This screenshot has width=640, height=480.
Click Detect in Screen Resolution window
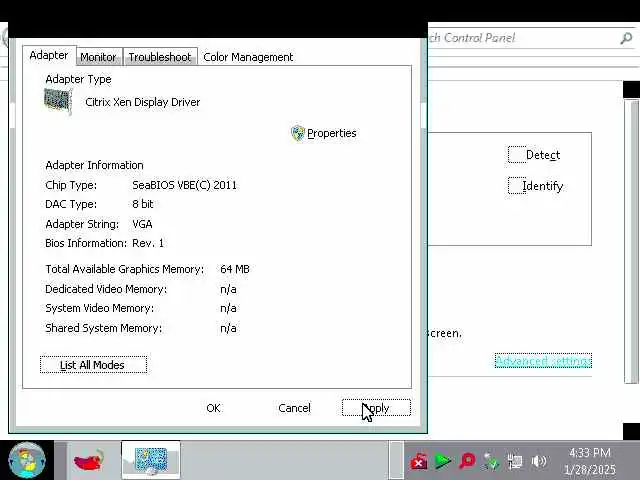click(x=534, y=155)
